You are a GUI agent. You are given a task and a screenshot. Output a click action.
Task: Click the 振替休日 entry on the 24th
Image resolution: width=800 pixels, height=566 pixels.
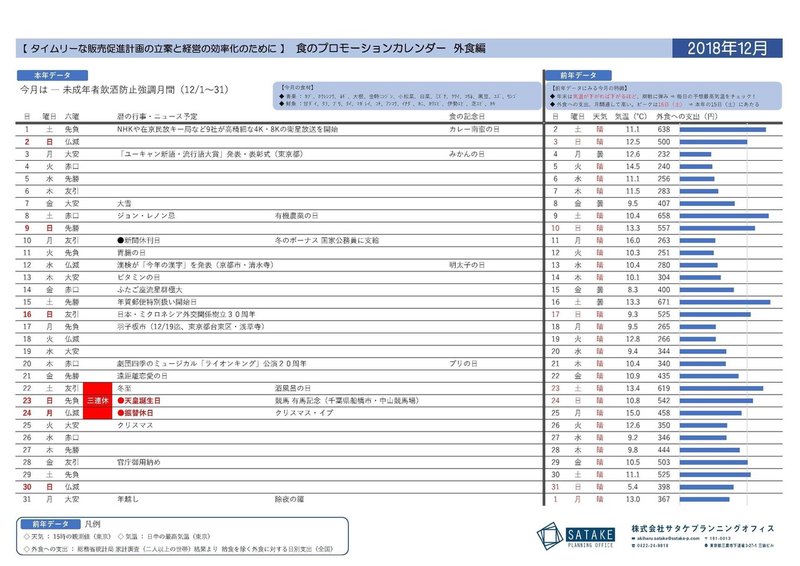(x=135, y=413)
